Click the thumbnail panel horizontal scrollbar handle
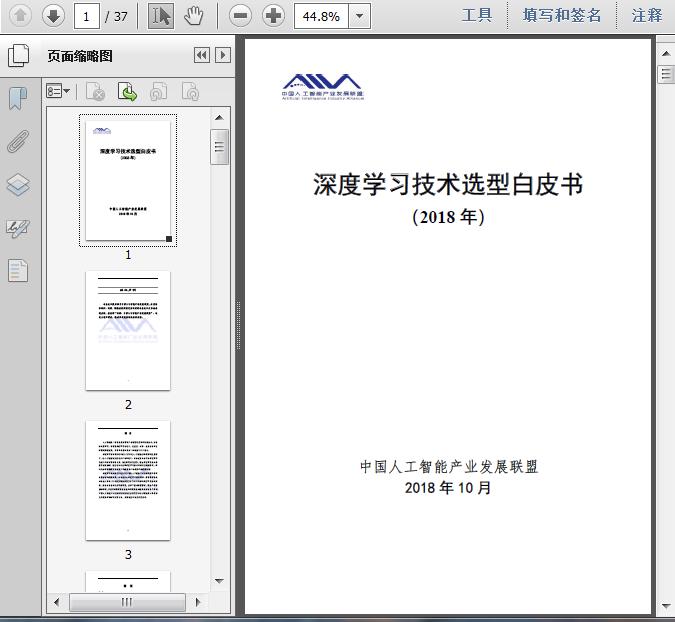This screenshot has width=675, height=622. tap(127, 602)
